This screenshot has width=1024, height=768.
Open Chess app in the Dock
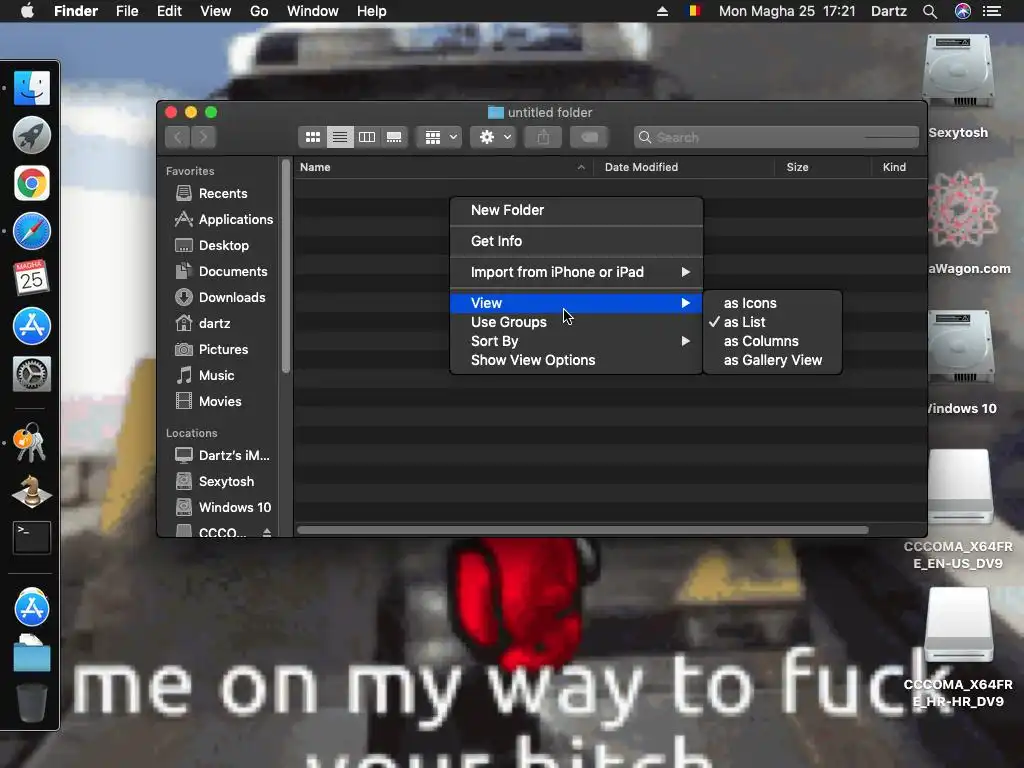point(31,491)
